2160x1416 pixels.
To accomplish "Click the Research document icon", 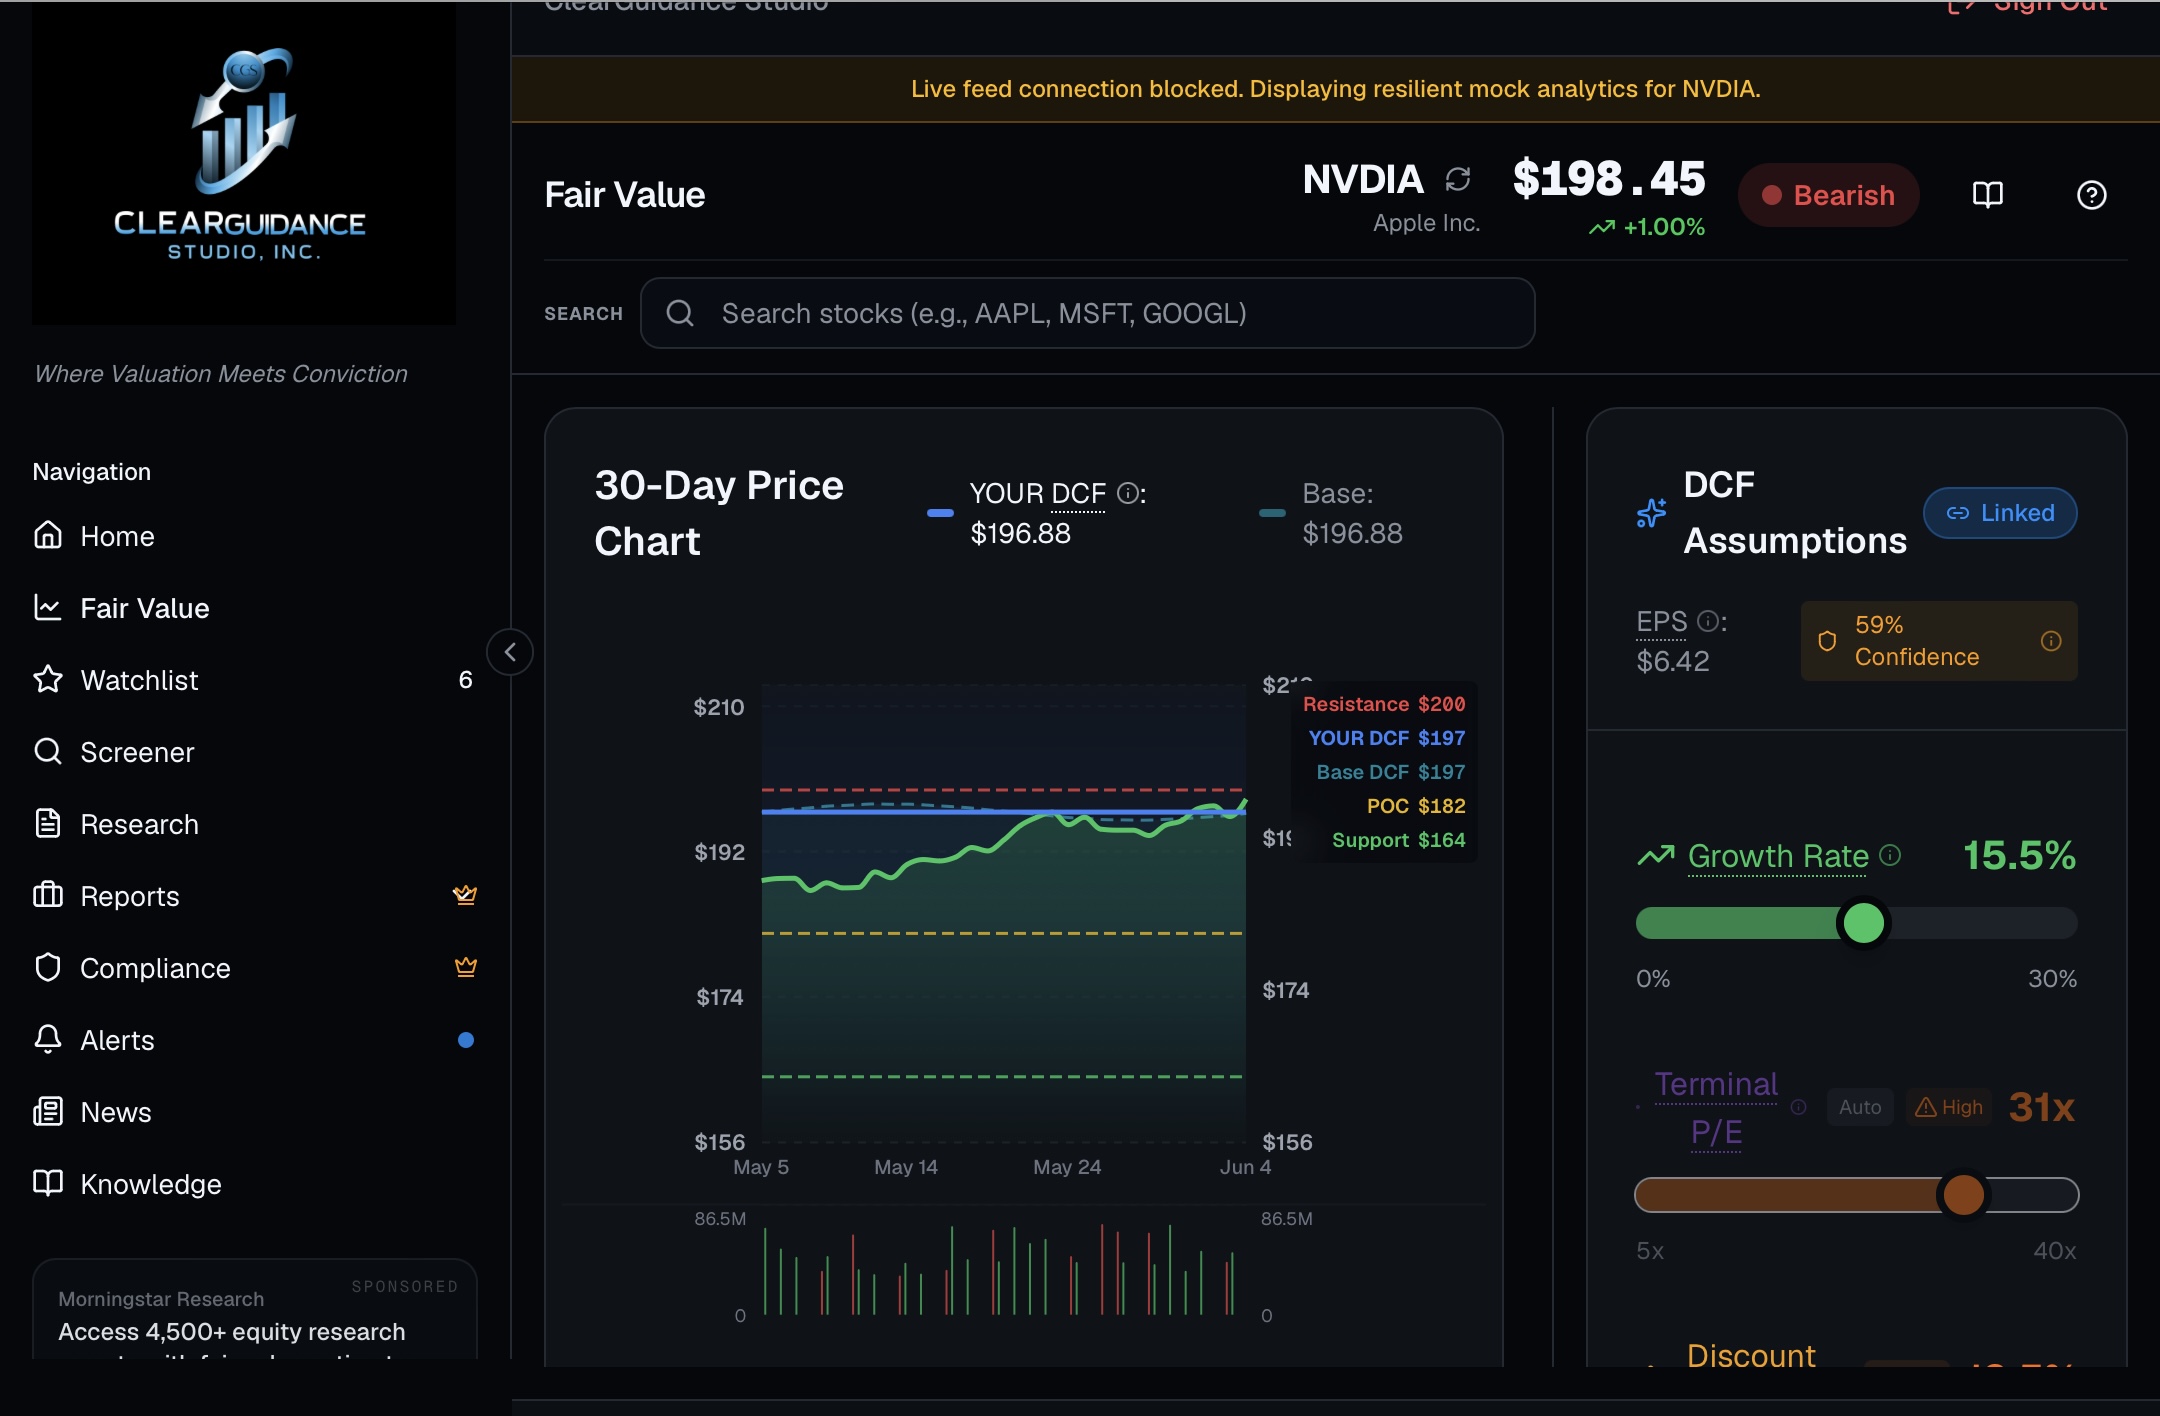I will click(48, 823).
